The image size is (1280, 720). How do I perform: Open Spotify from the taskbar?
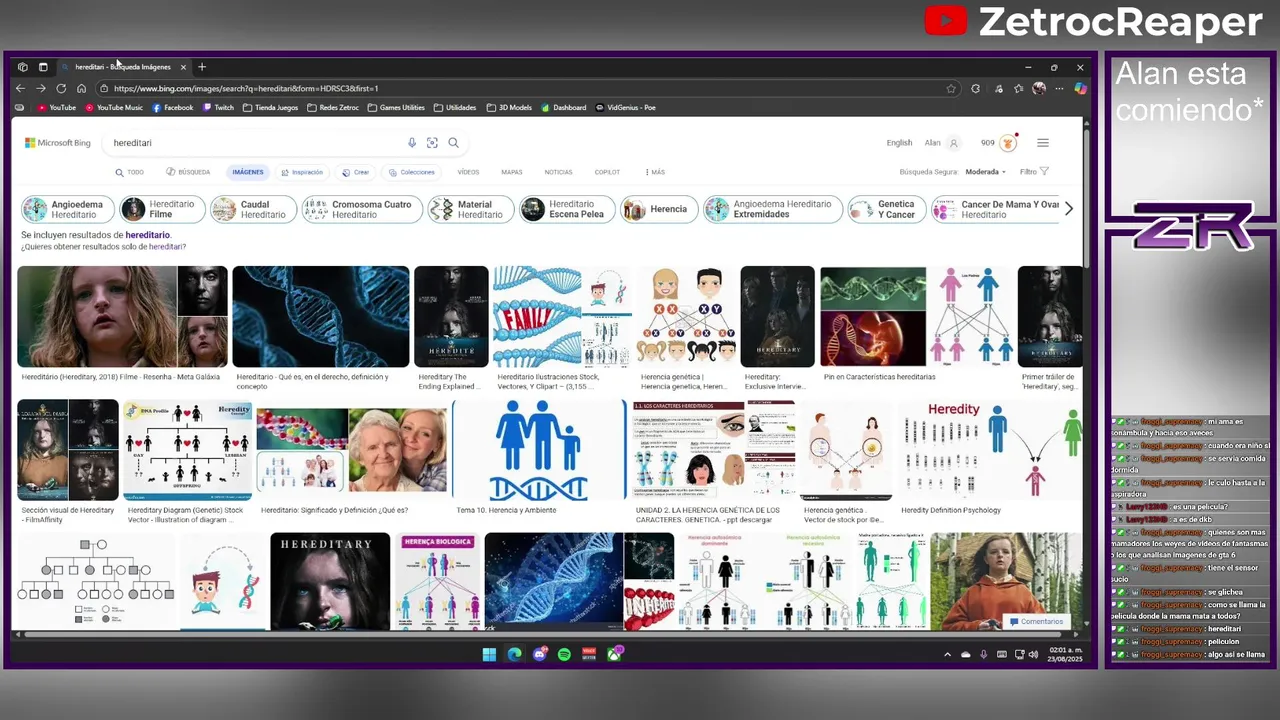564,654
